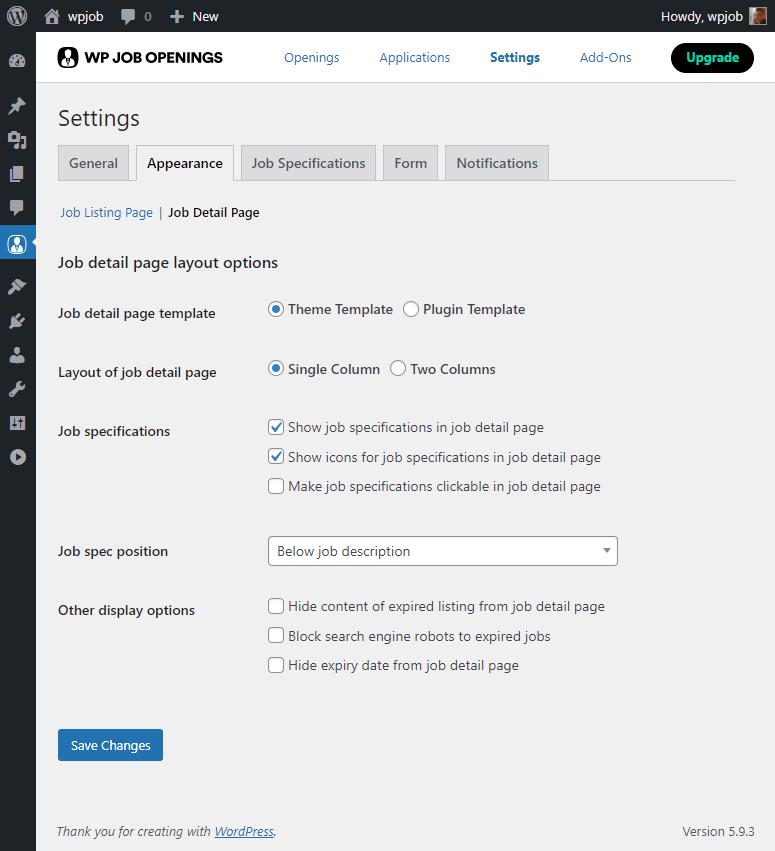Select the Plugin Template radio option
The width and height of the screenshot is (775, 851).
point(411,309)
